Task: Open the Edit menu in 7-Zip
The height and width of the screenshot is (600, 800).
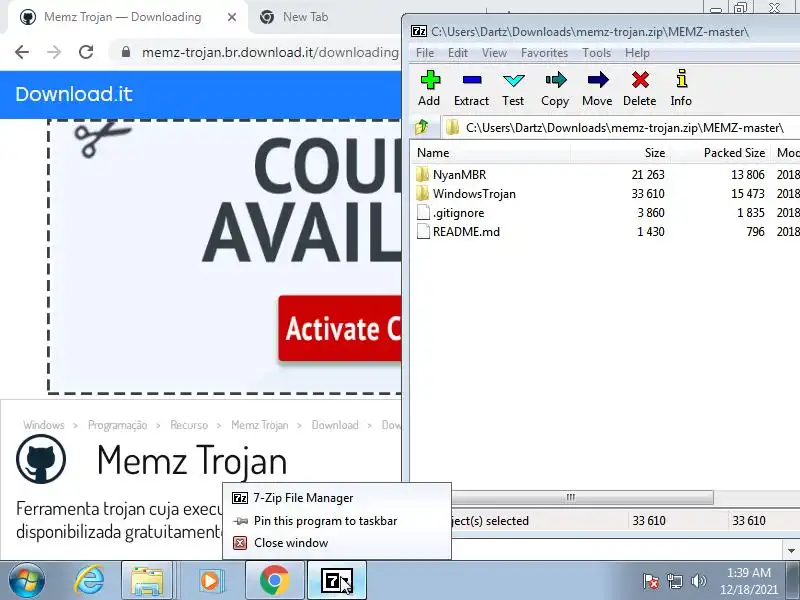Action: click(458, 53)
